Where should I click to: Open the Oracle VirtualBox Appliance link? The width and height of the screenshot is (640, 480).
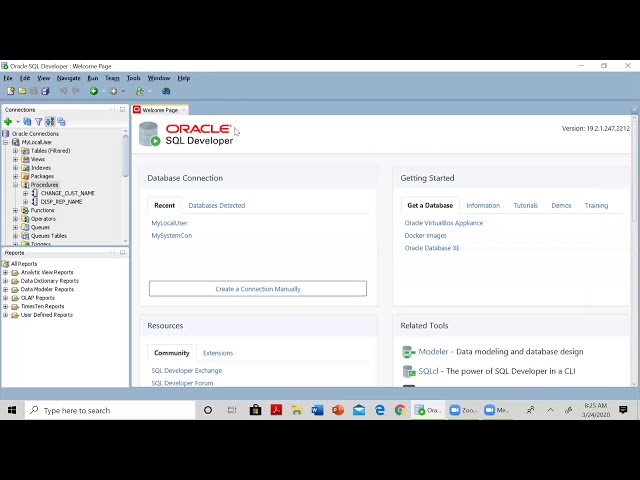tap(444, 223)
